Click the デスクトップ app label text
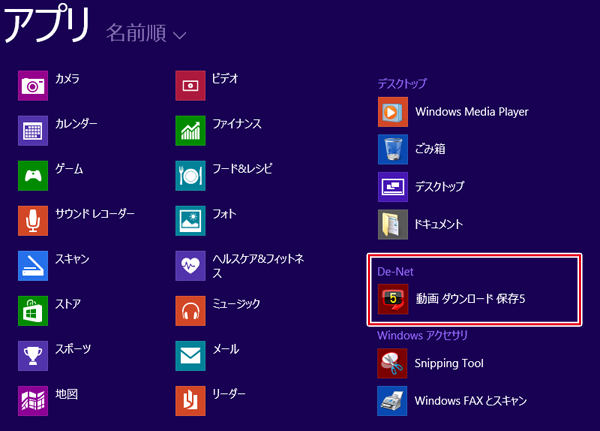 (440, 187)
